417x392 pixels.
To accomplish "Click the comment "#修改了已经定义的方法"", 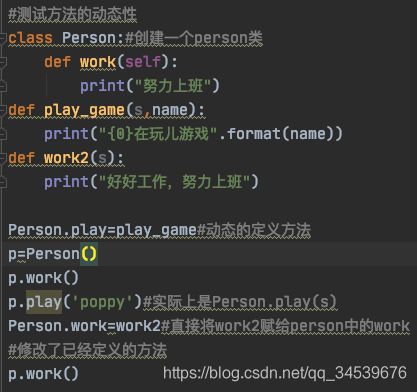I will point(88,350).
